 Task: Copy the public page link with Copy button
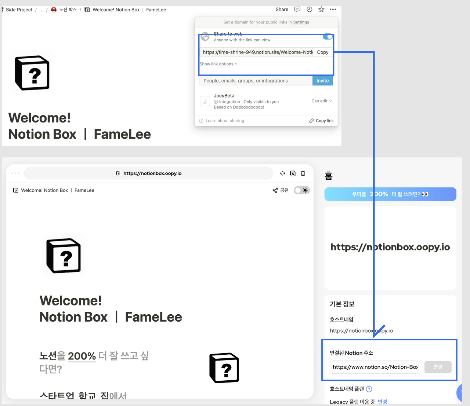click(322, 52)
